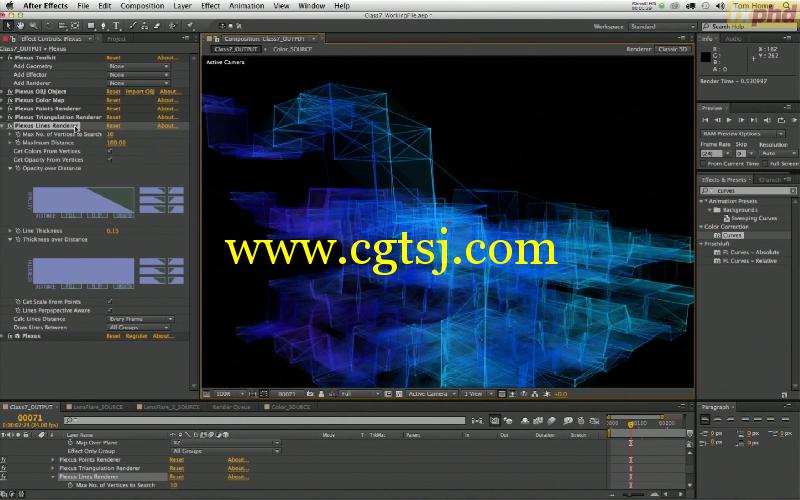
Task: Select the Pen tool
Action: 104,26
